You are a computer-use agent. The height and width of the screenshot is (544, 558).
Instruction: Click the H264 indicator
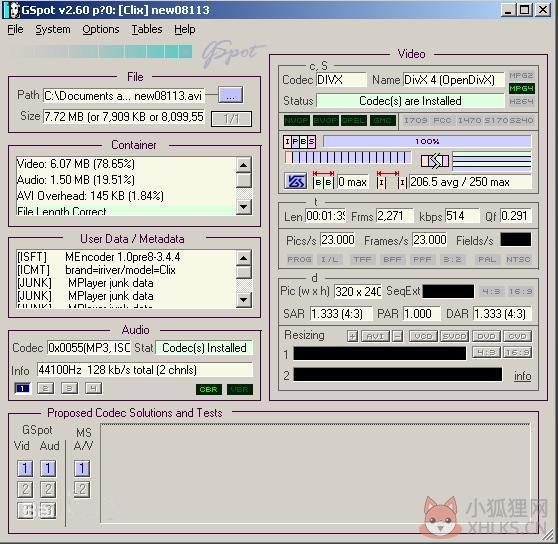pyautogui.click(x=521, y=101)
